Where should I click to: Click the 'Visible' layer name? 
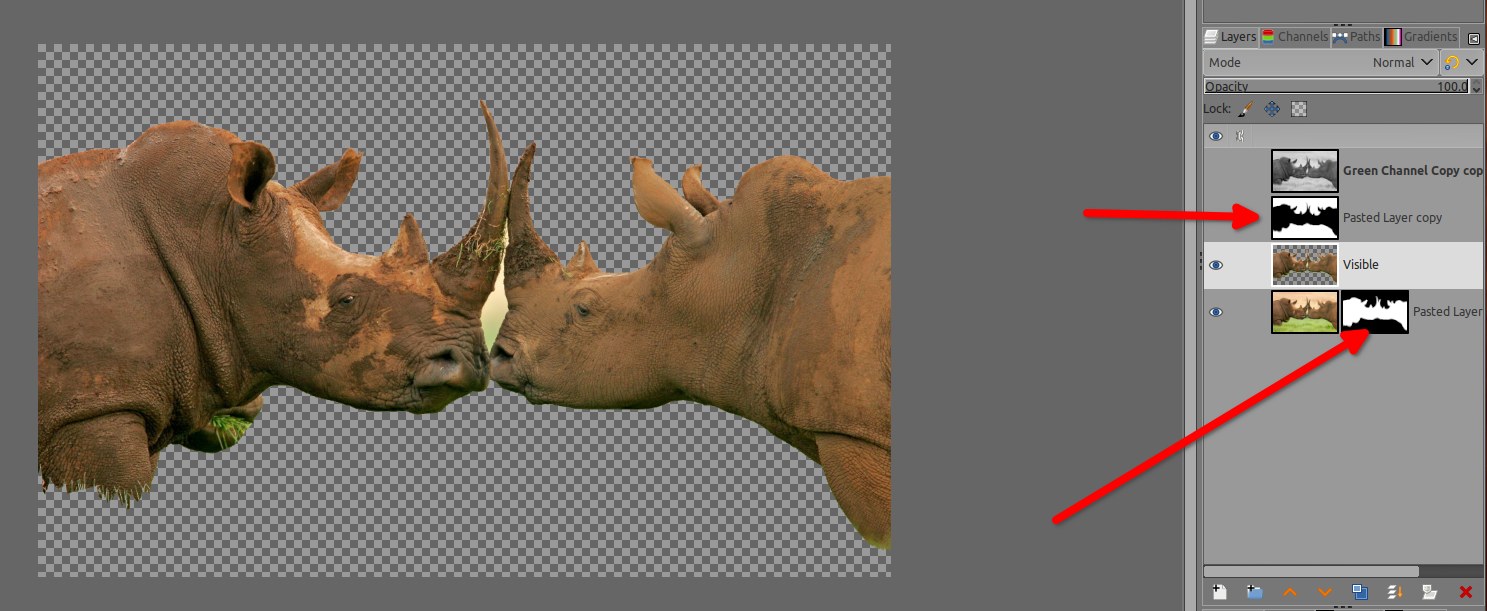click(x=1361, y=265)
